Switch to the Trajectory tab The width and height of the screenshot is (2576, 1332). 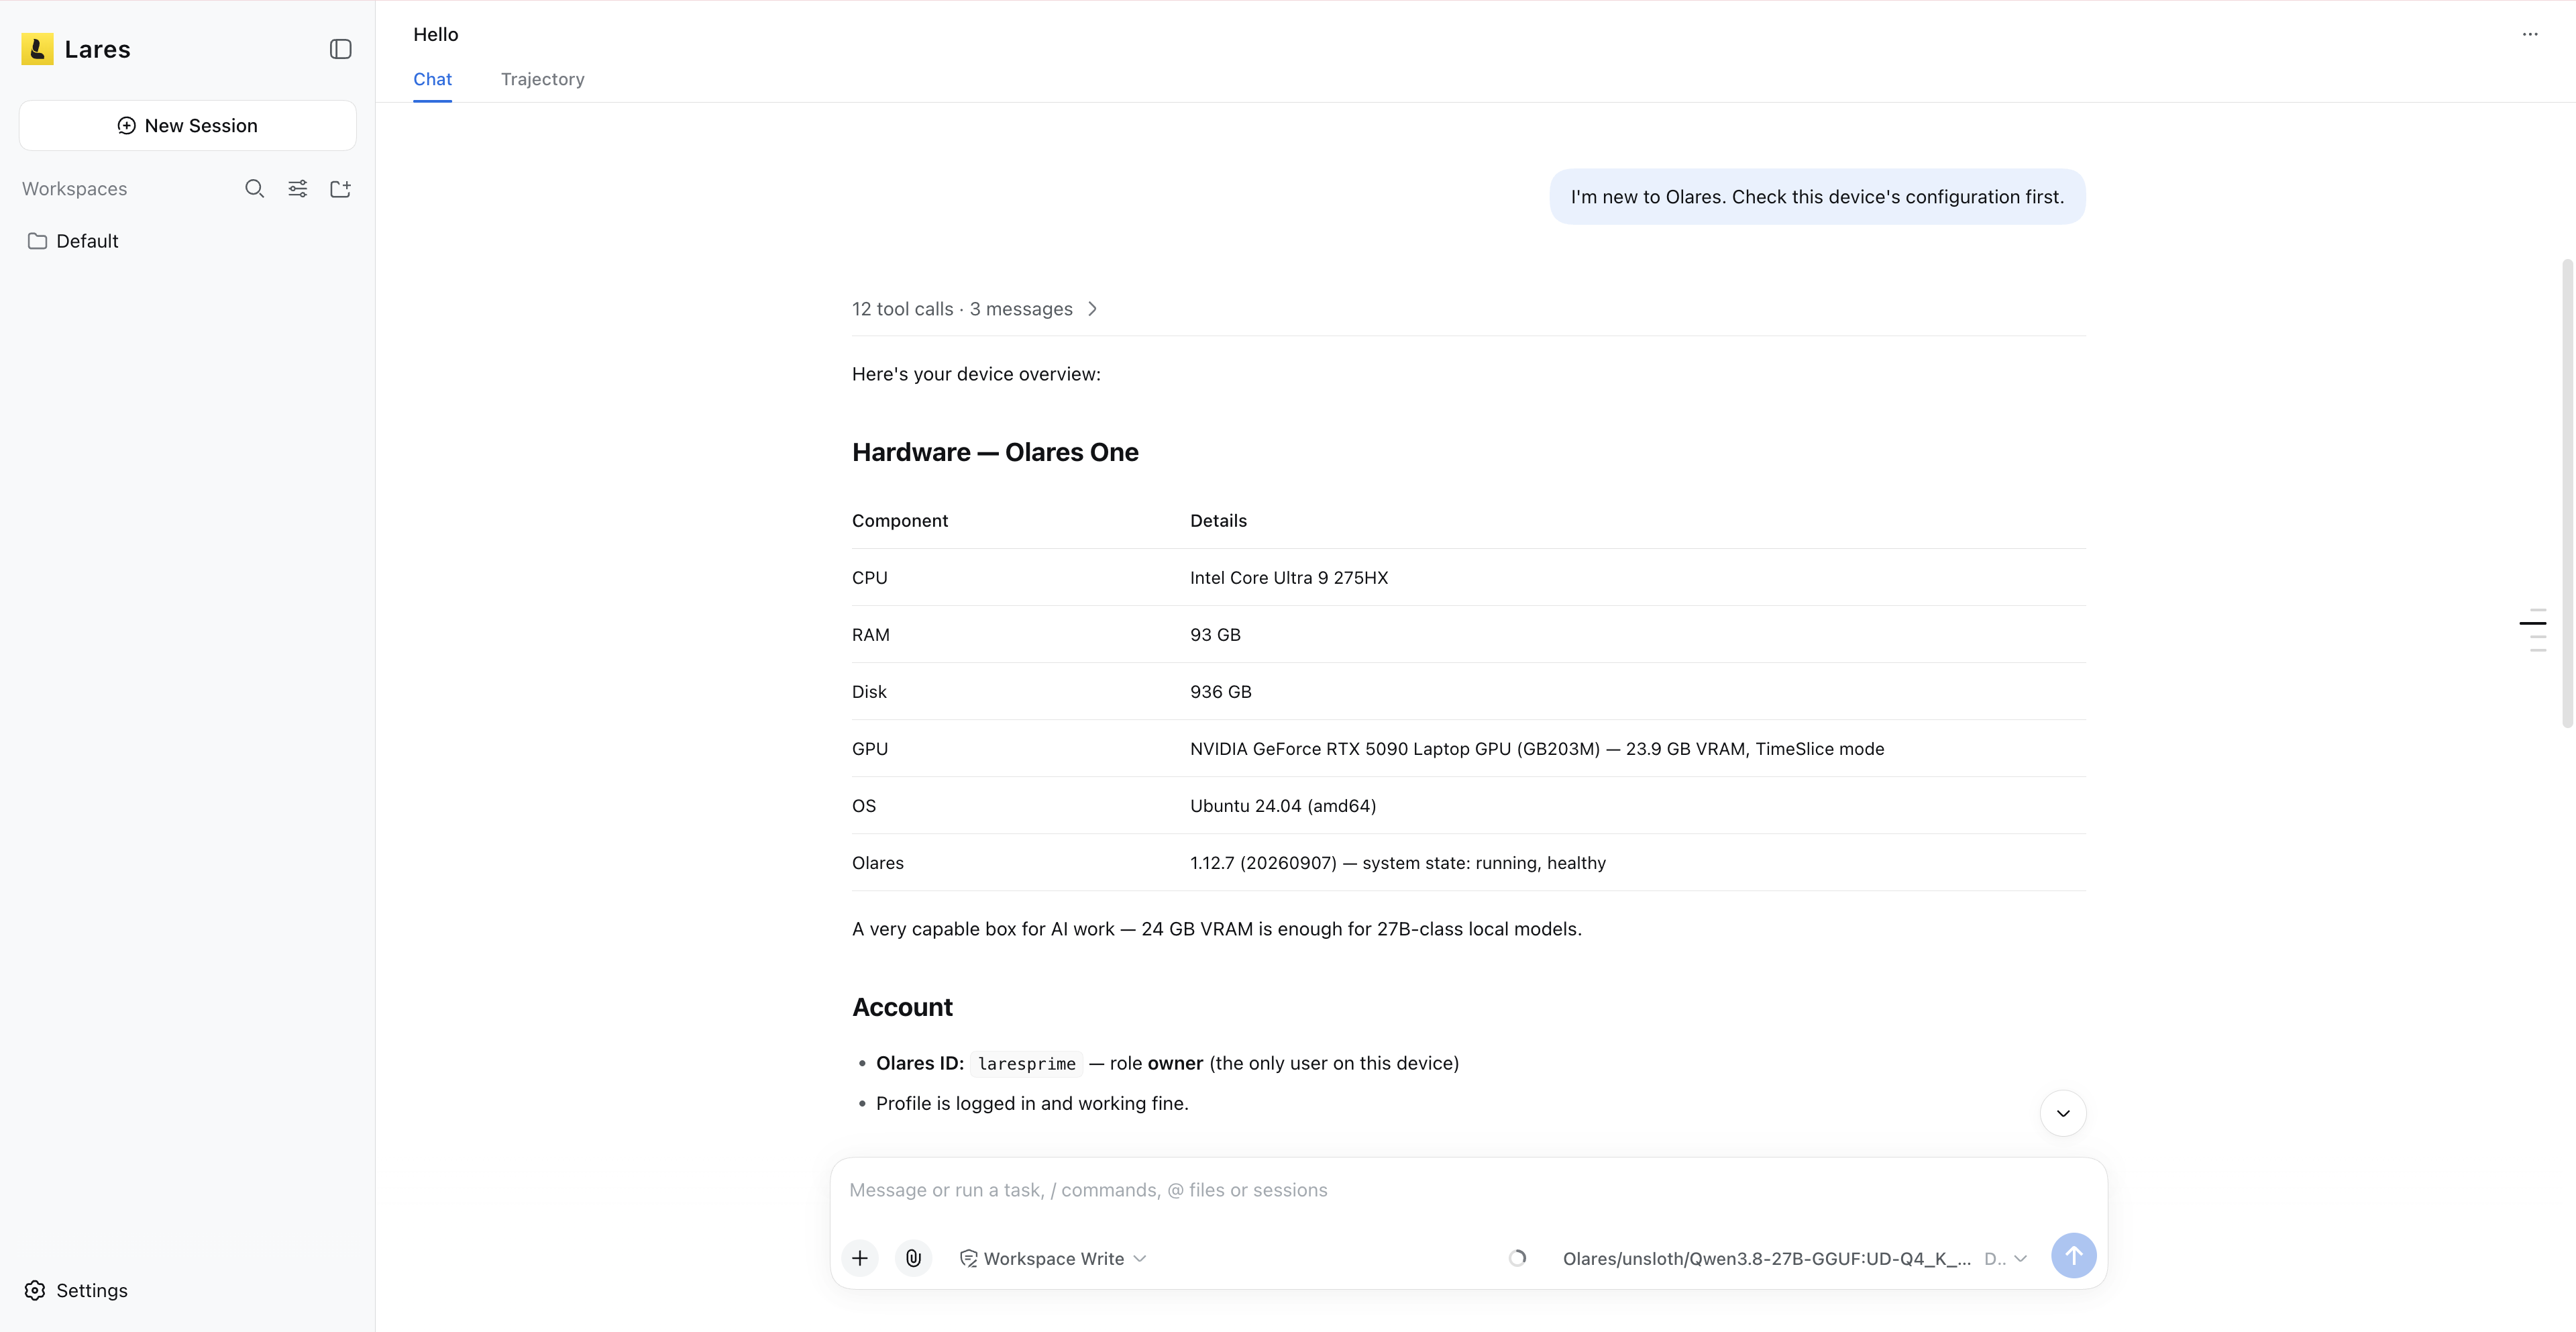point(542,79)
